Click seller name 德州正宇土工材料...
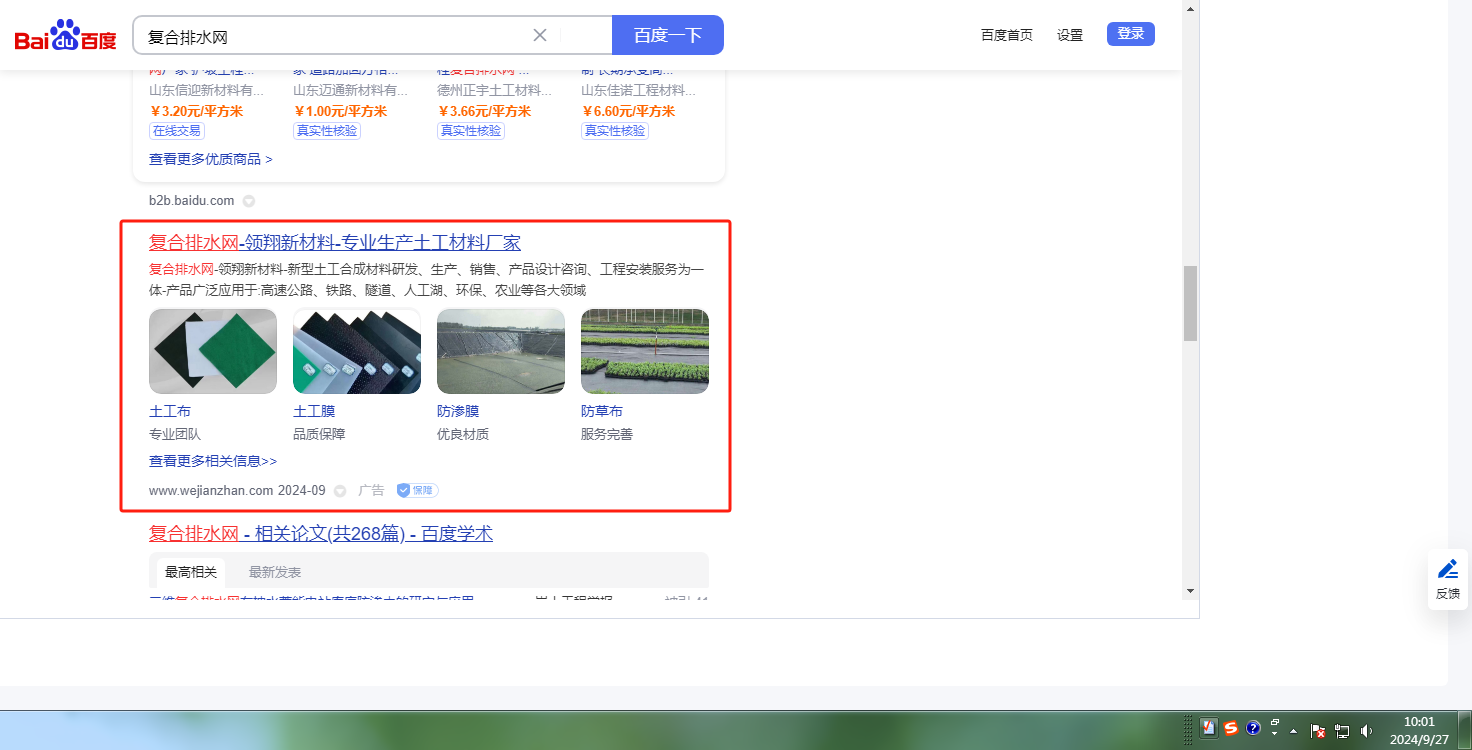 [495, 90]
